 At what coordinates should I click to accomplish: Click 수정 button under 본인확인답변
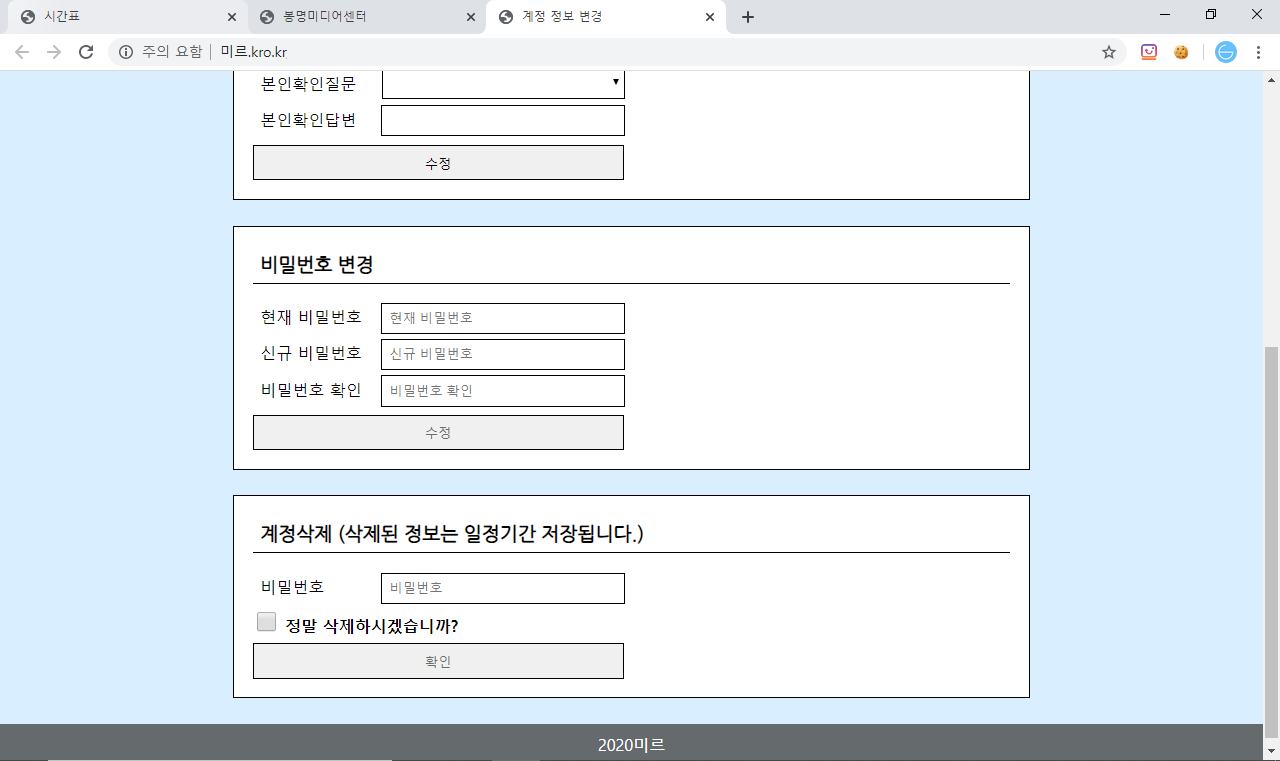click(x=438, y=163)
